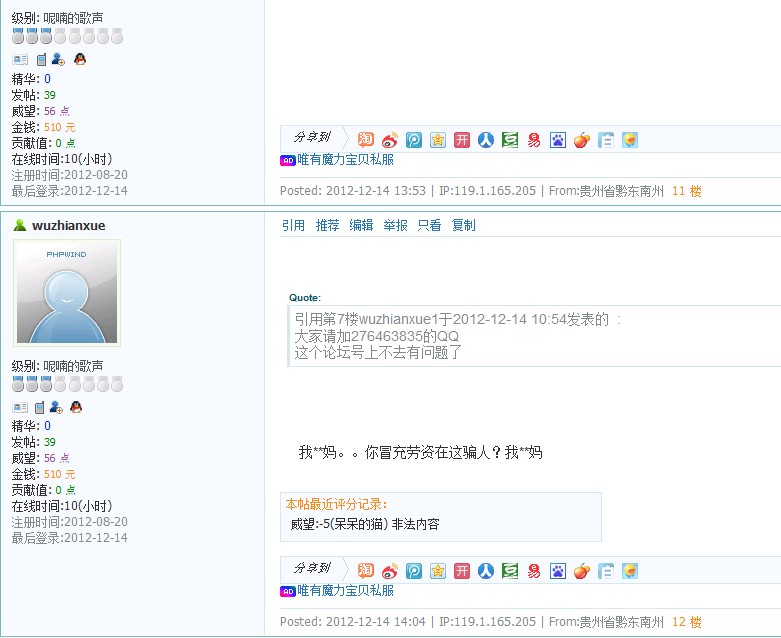Share floor 11 post to Douban

(510, 140)
